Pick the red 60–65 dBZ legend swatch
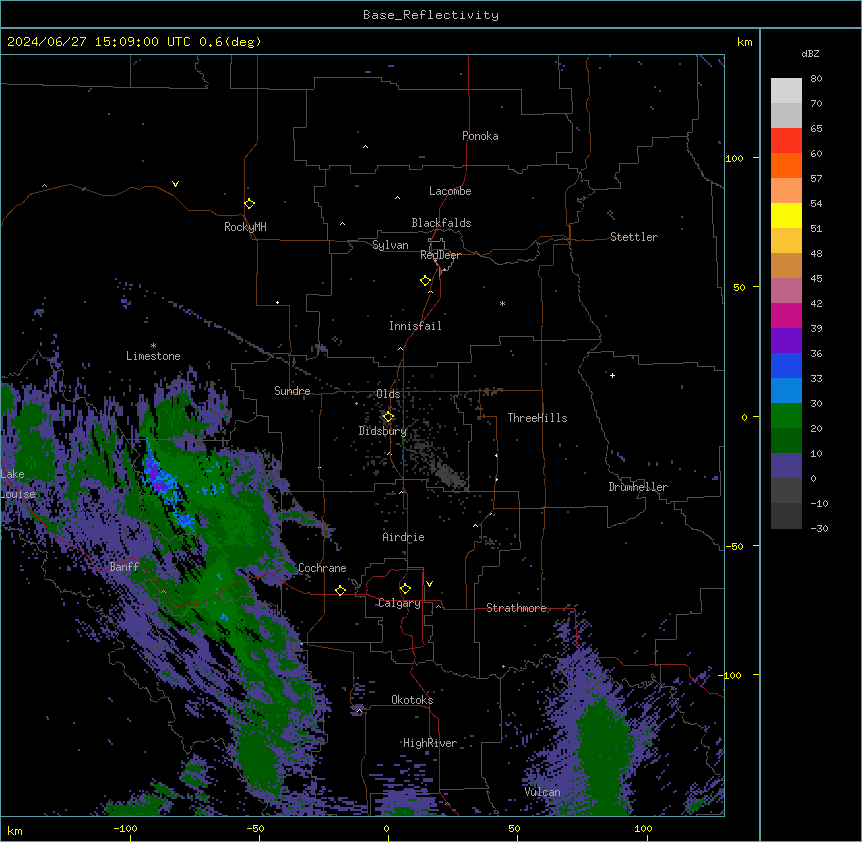Screen dimensions: 862x842 pos(786,140)
